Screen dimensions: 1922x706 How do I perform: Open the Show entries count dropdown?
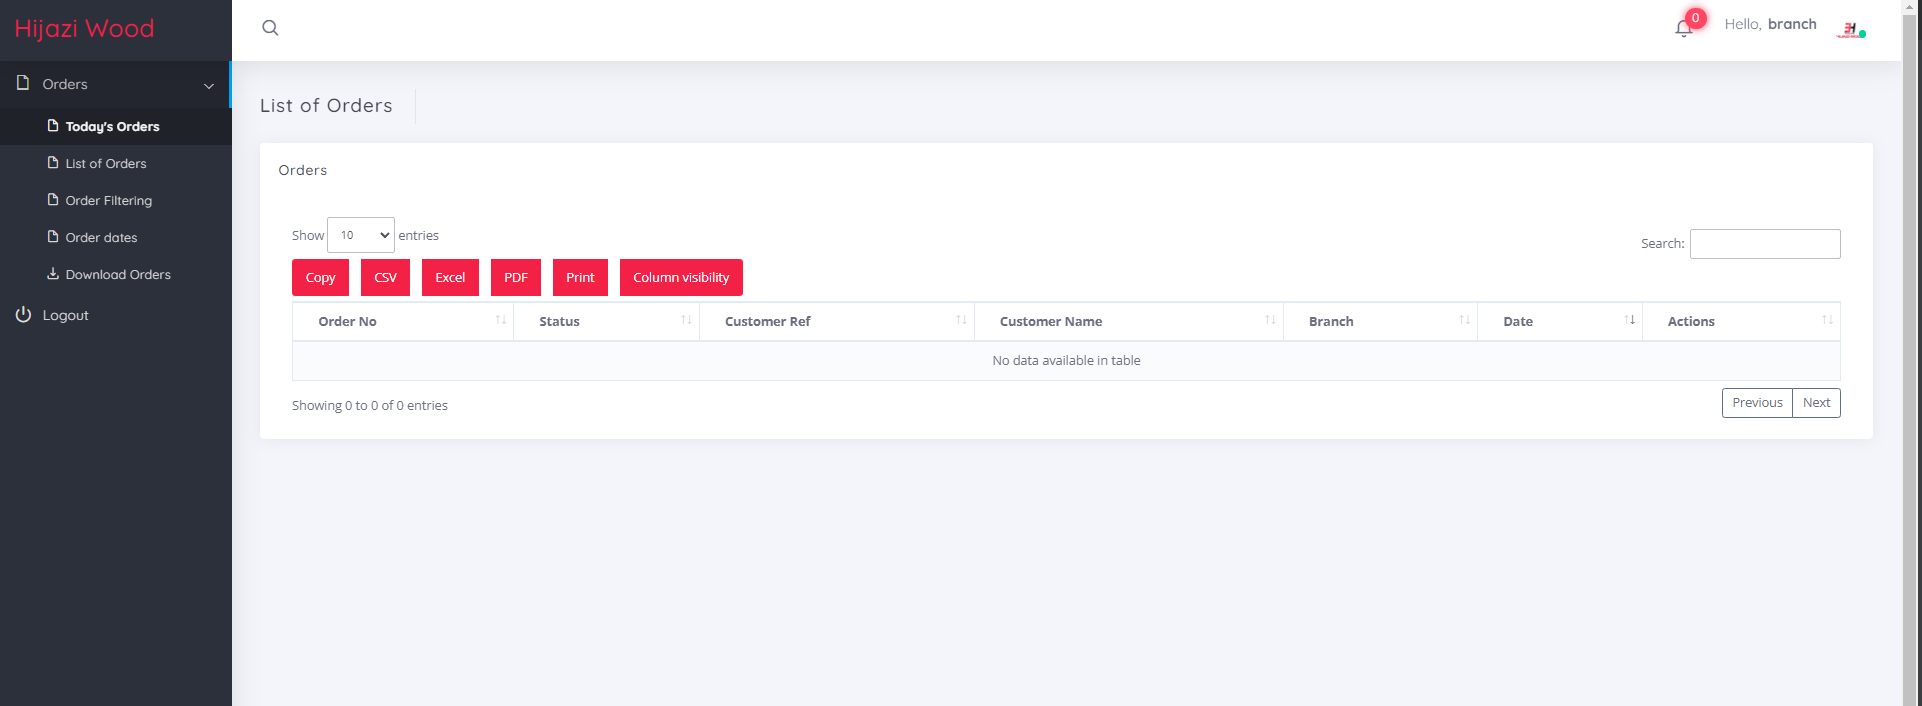pyautogui.click(x=361, y=235)
